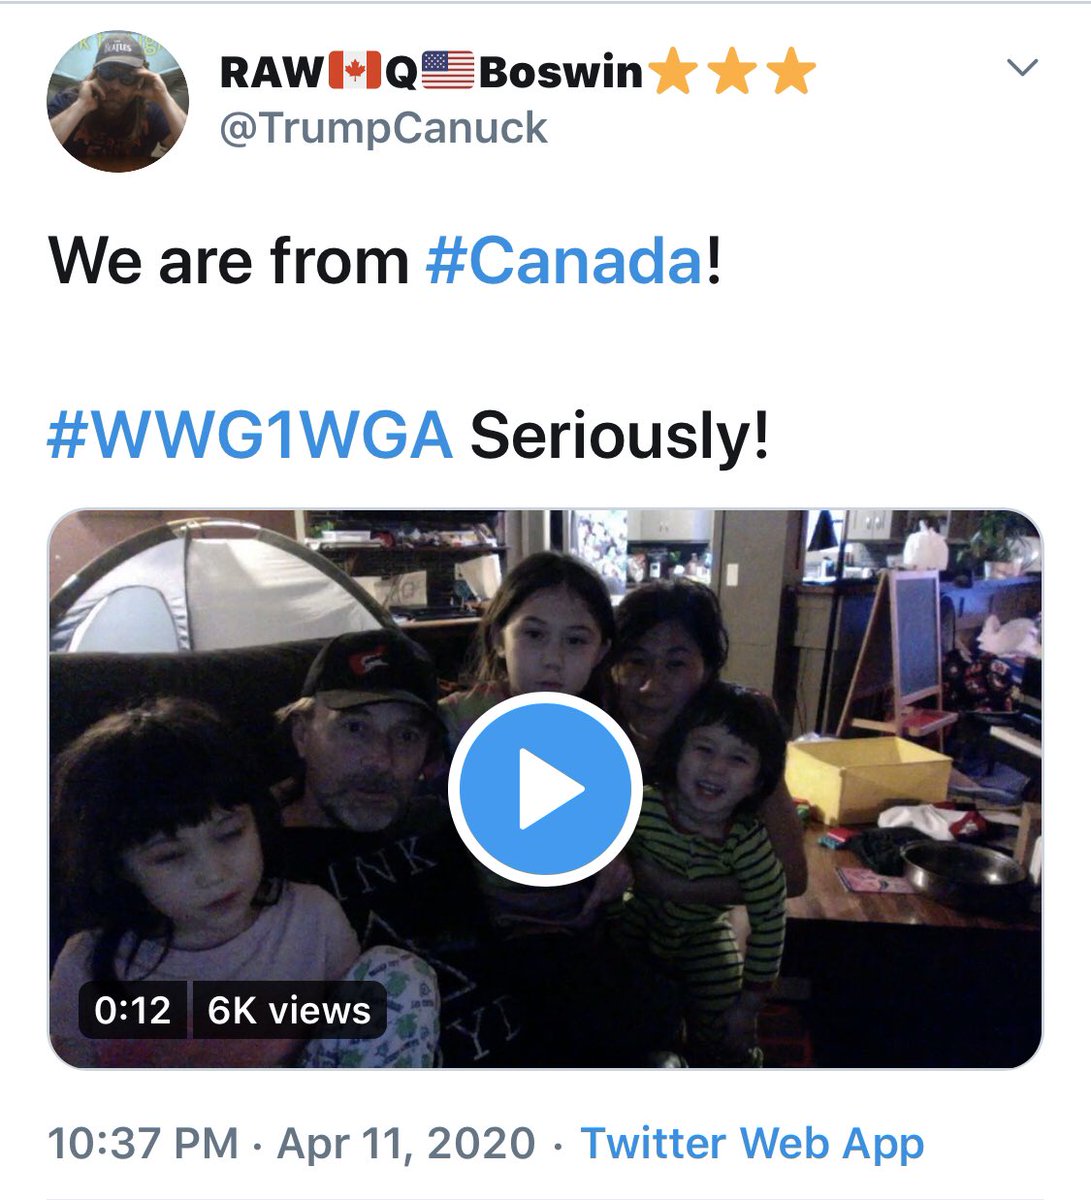Click the Boswin display name text

tap(560, 73)
